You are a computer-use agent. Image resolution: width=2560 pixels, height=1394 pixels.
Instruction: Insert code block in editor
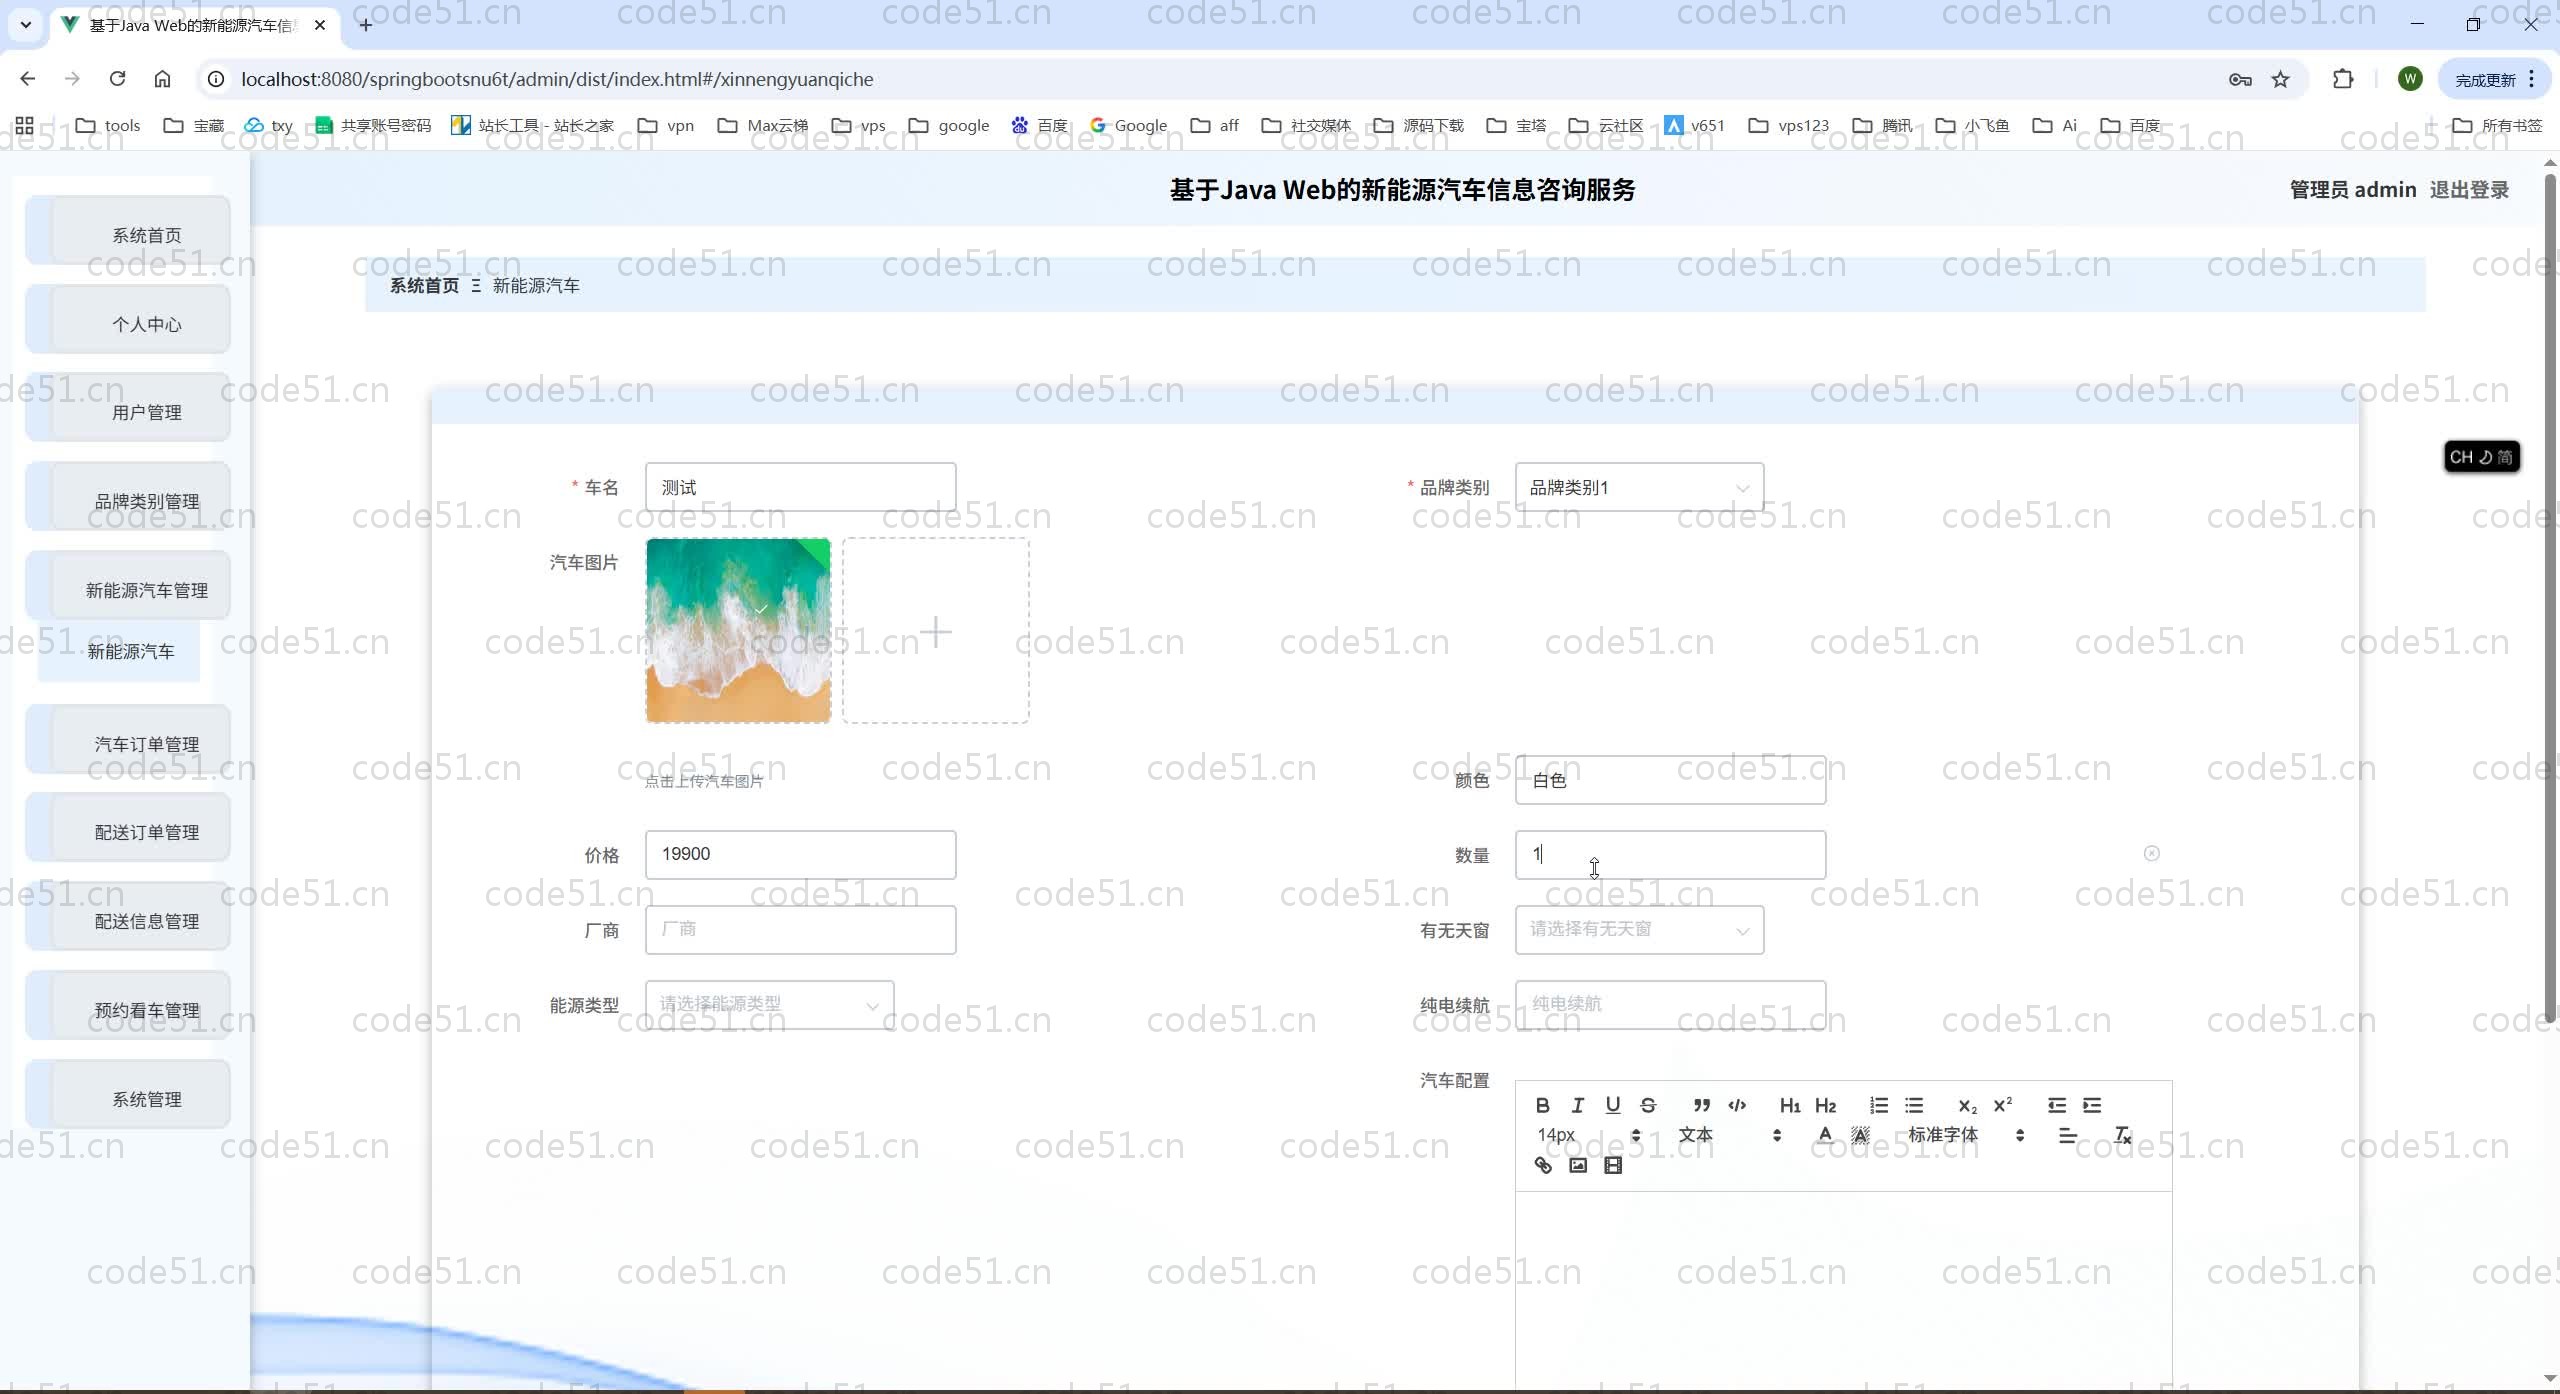1737,1105
